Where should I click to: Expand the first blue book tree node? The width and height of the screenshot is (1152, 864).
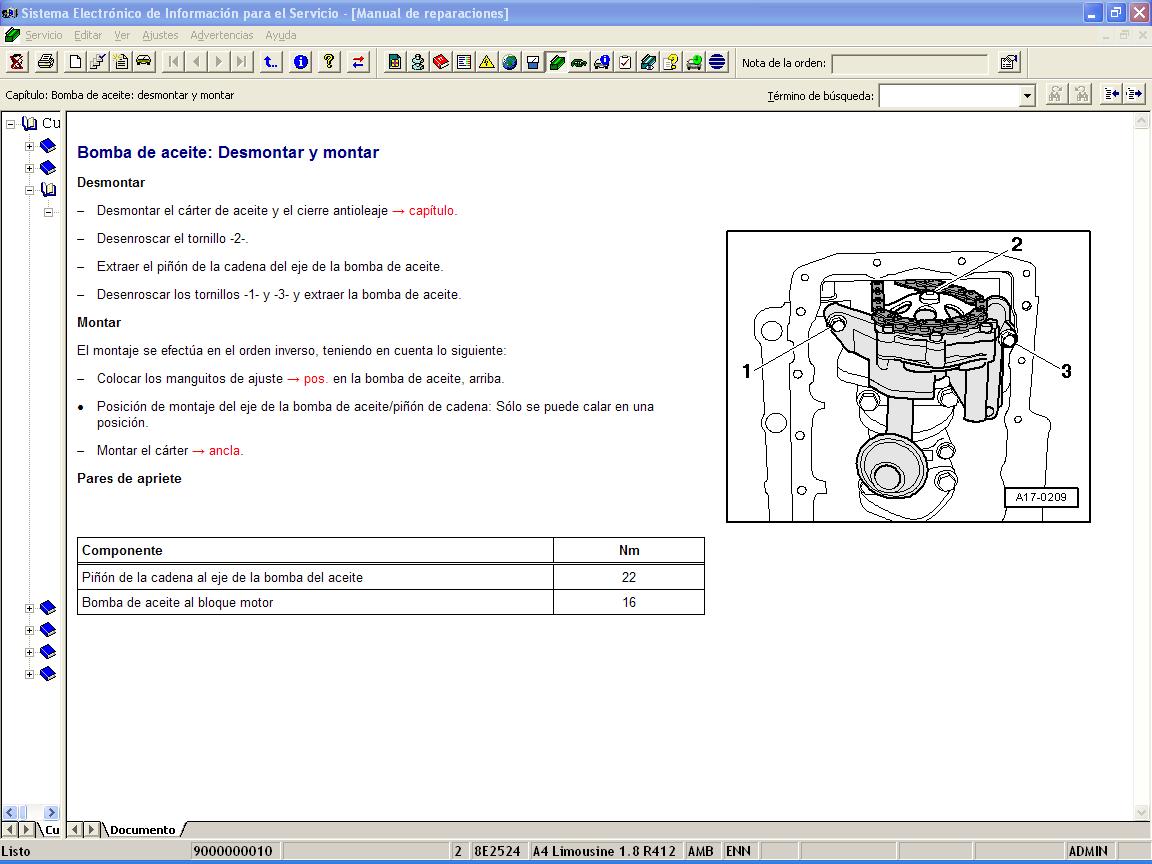coord(29,146)
